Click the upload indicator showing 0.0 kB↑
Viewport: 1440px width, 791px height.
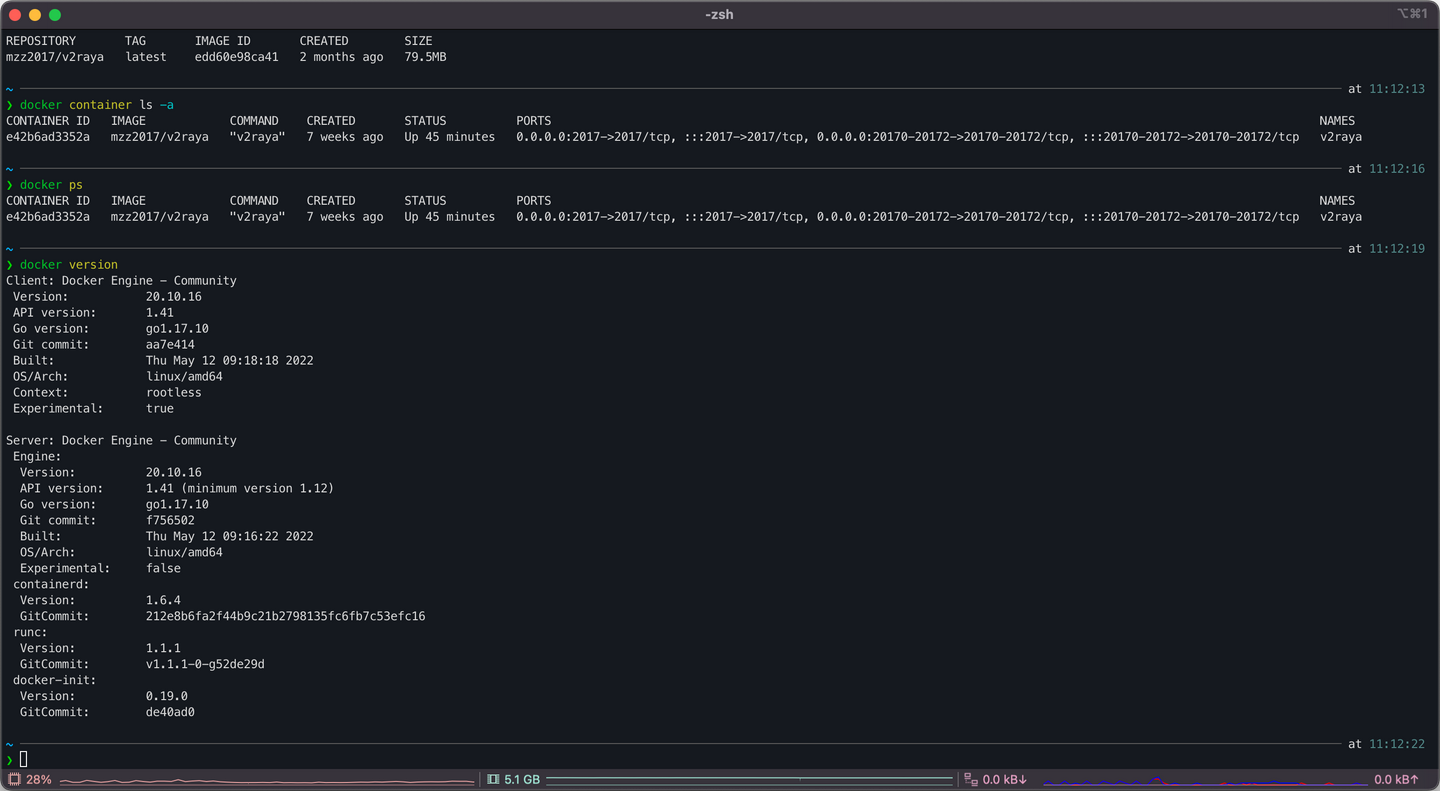pos(1395,779)
